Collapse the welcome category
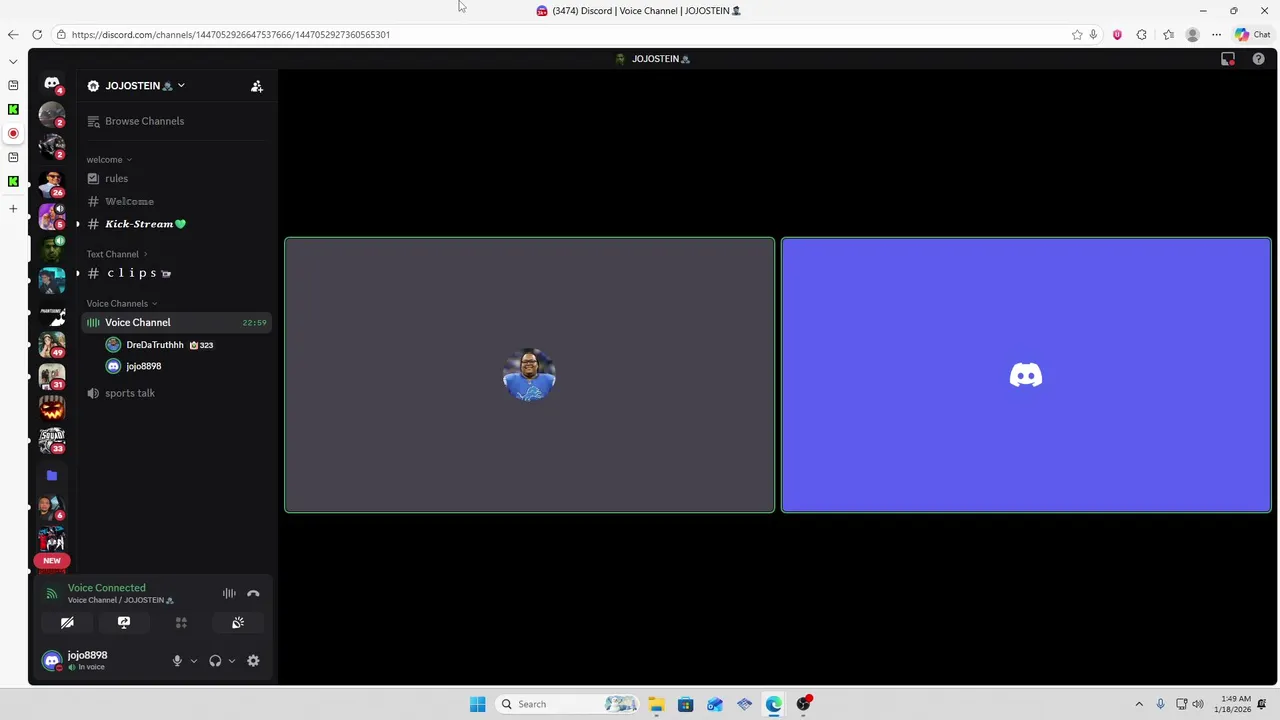Screen dimensions: 1280x720 (x=109, y=160)
